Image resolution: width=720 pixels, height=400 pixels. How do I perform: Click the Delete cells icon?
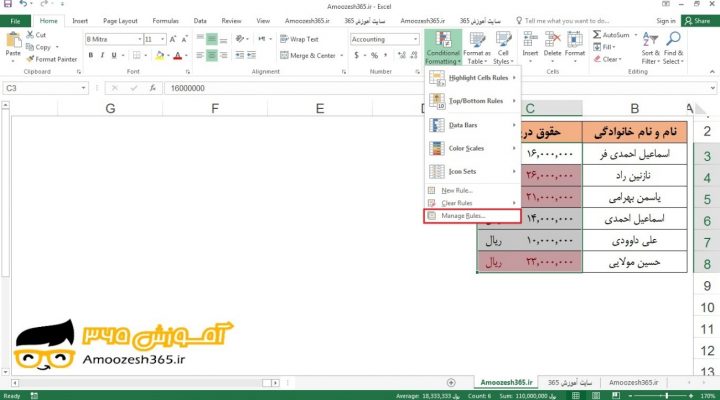point(552,39)
